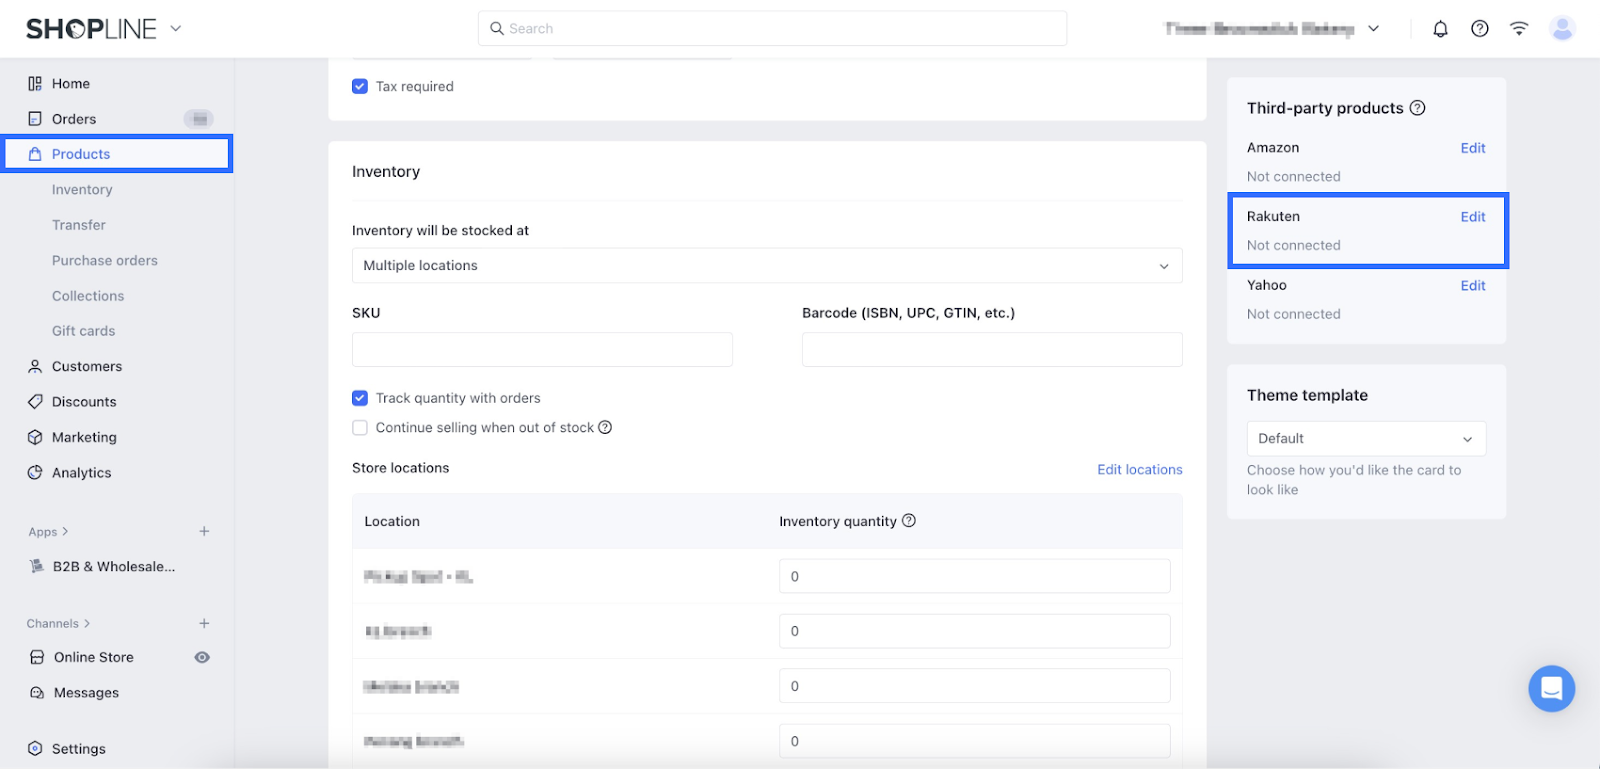Click the plus icon next to Channels

pos(204,623)
